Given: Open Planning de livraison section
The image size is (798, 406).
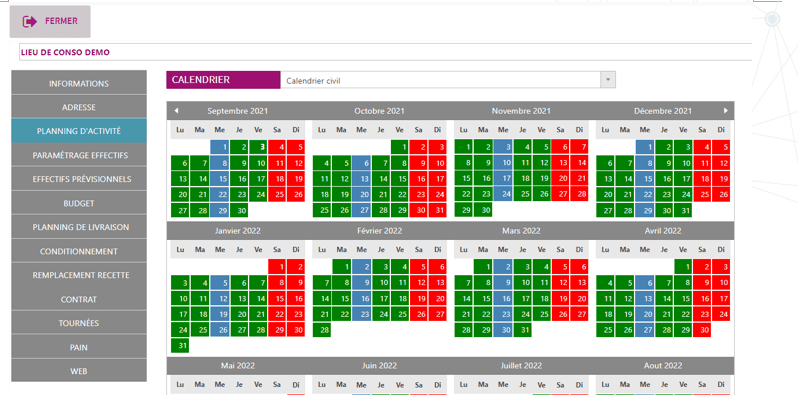Looking at the screenshot, I should pyautogui.click(x=79, y=227).
